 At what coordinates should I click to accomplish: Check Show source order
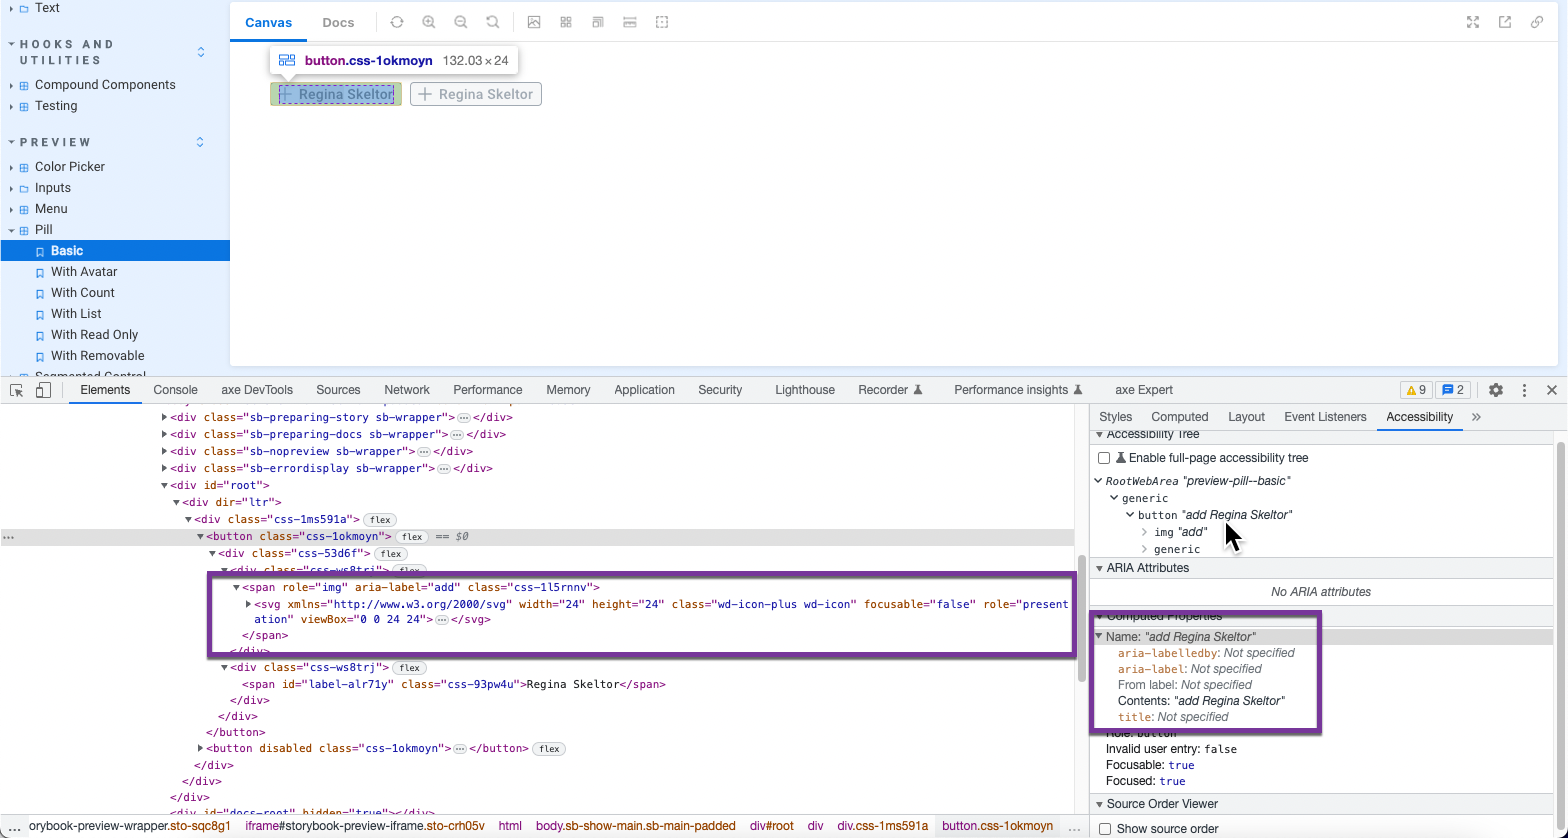coord(1105,829)
